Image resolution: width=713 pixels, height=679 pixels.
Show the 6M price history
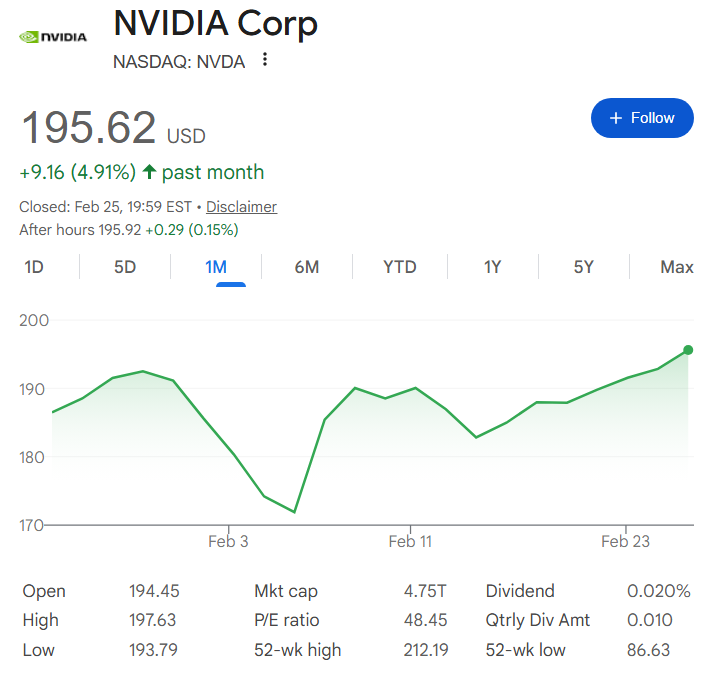(x=307, y=267)
